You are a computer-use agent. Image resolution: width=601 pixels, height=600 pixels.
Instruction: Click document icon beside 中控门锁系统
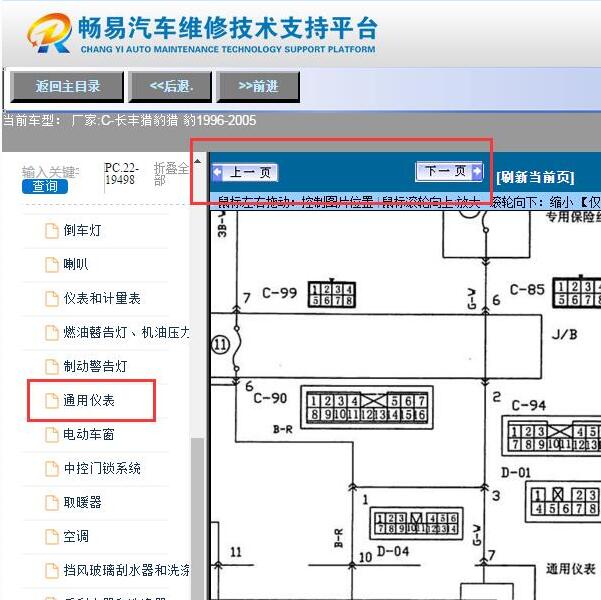(x=52, y=468)
